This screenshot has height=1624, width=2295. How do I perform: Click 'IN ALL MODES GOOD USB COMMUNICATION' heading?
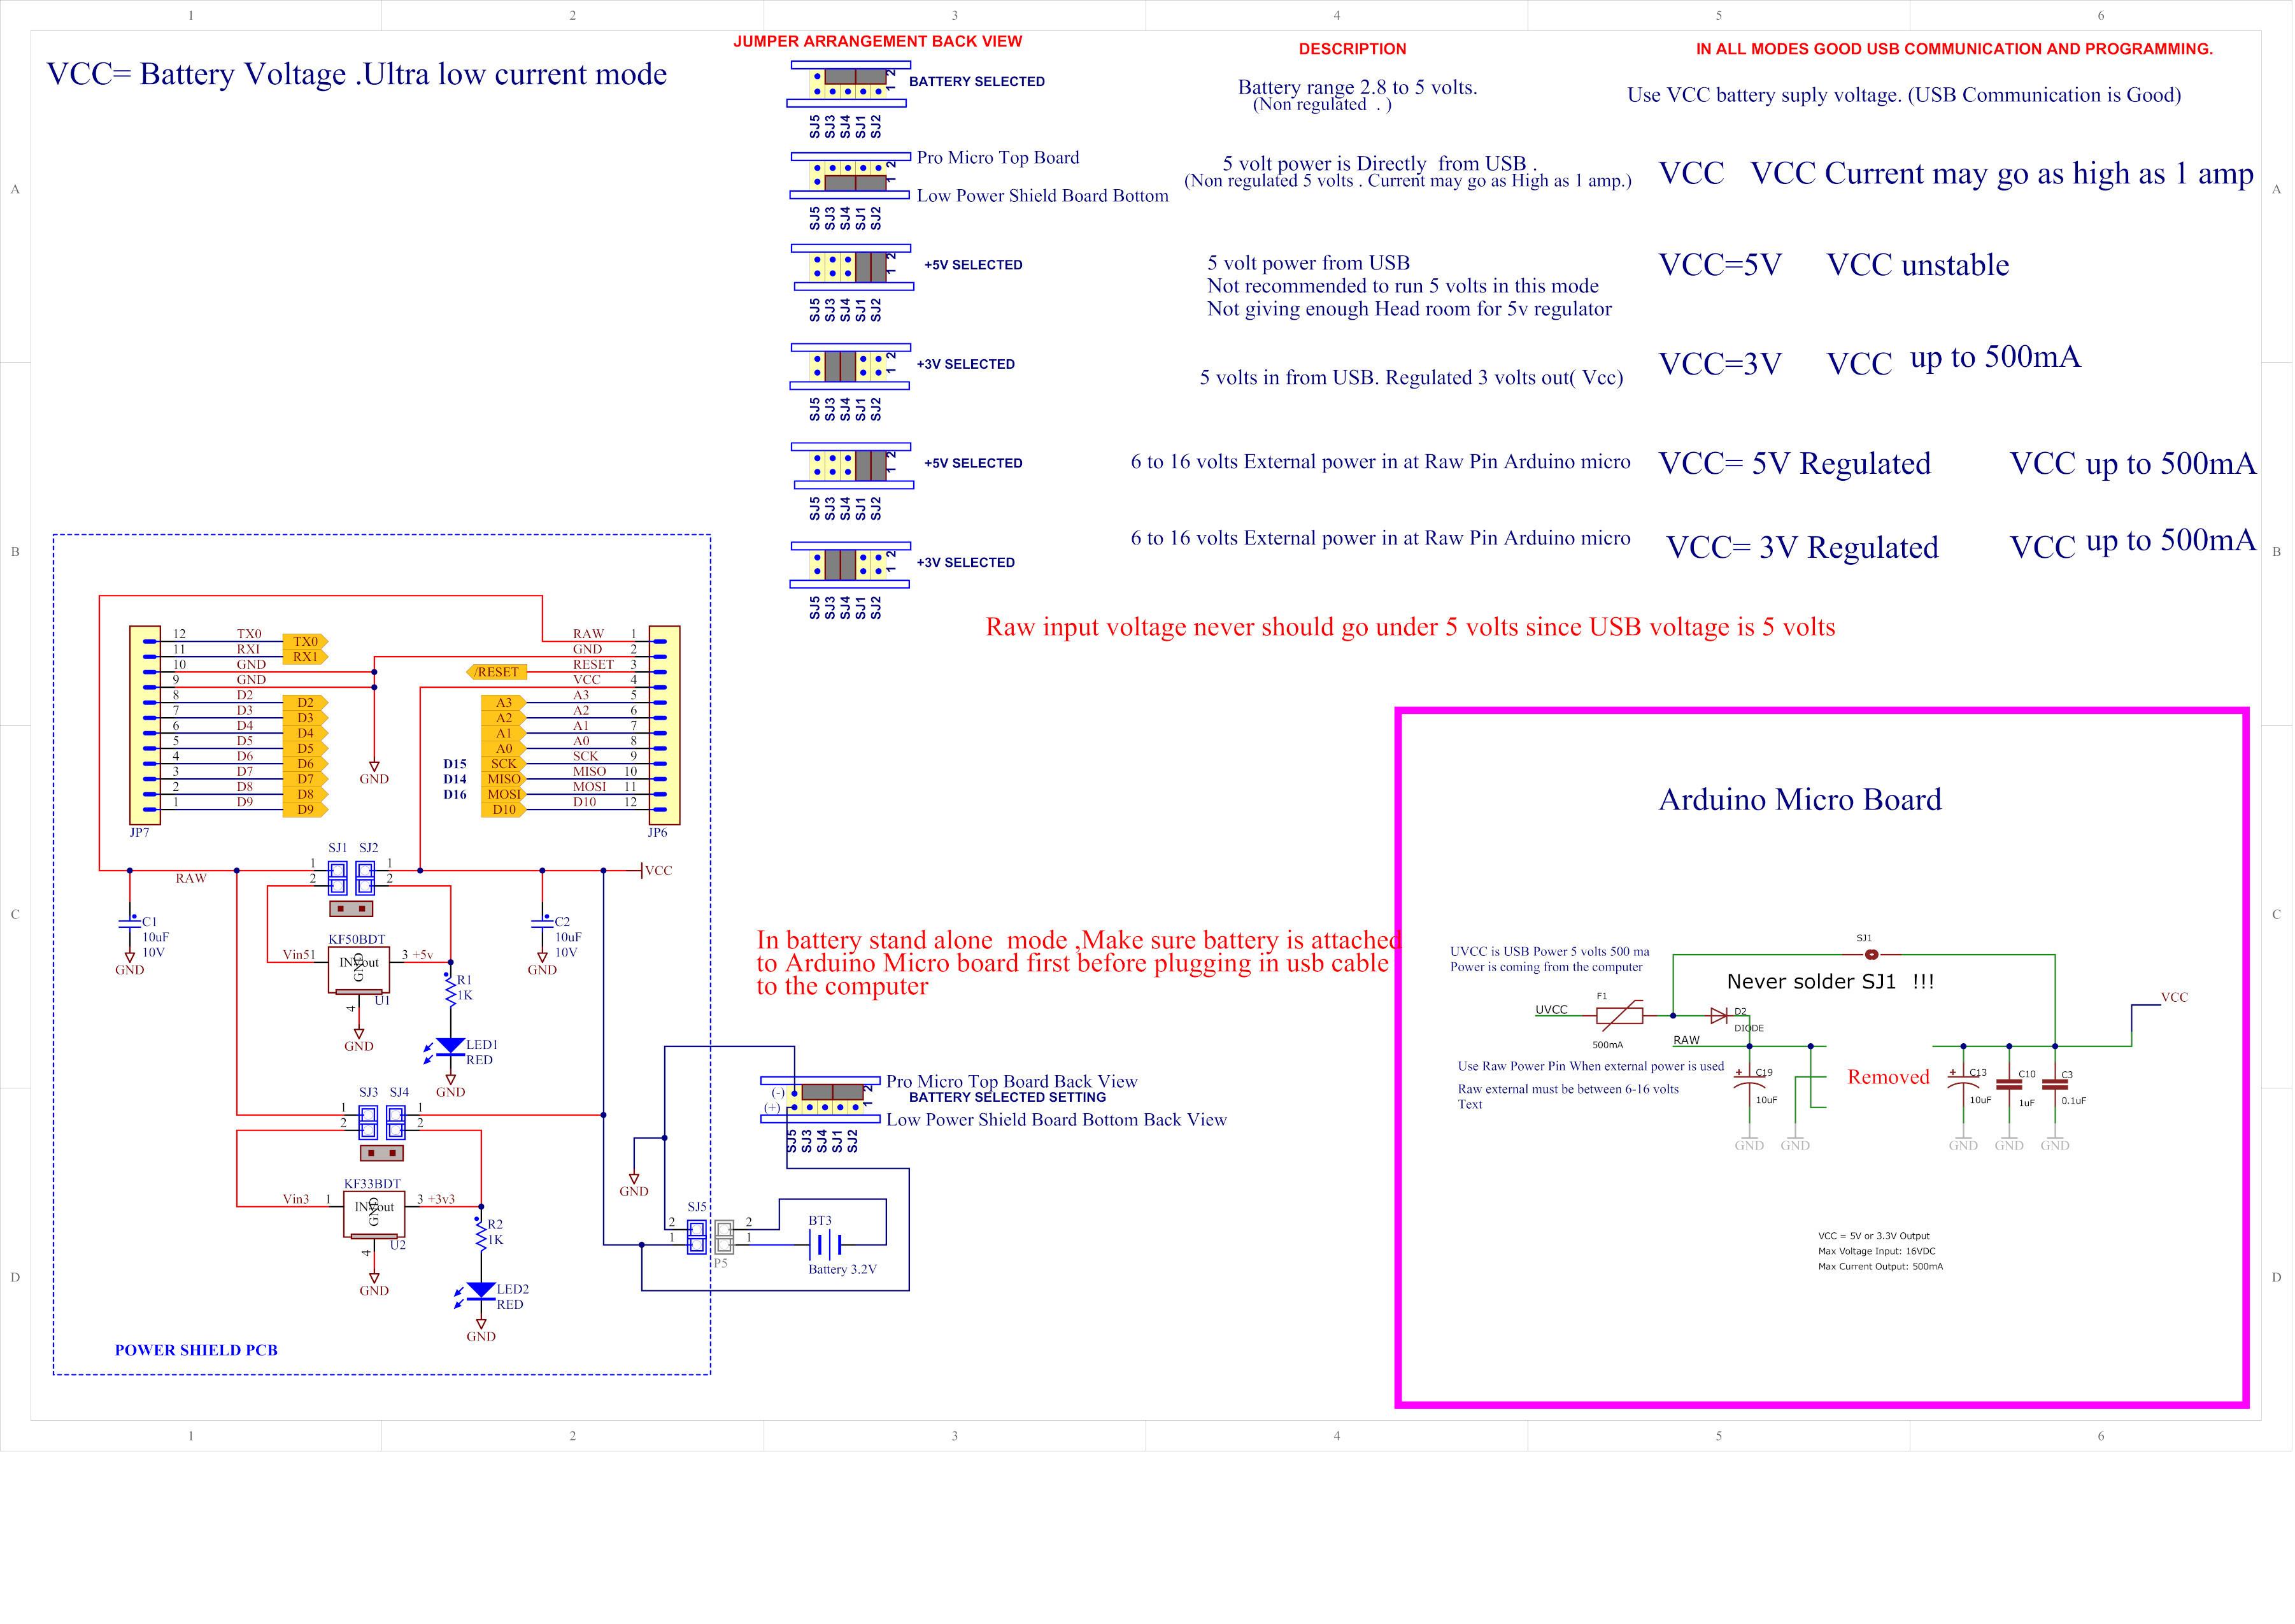point(1954,49)
